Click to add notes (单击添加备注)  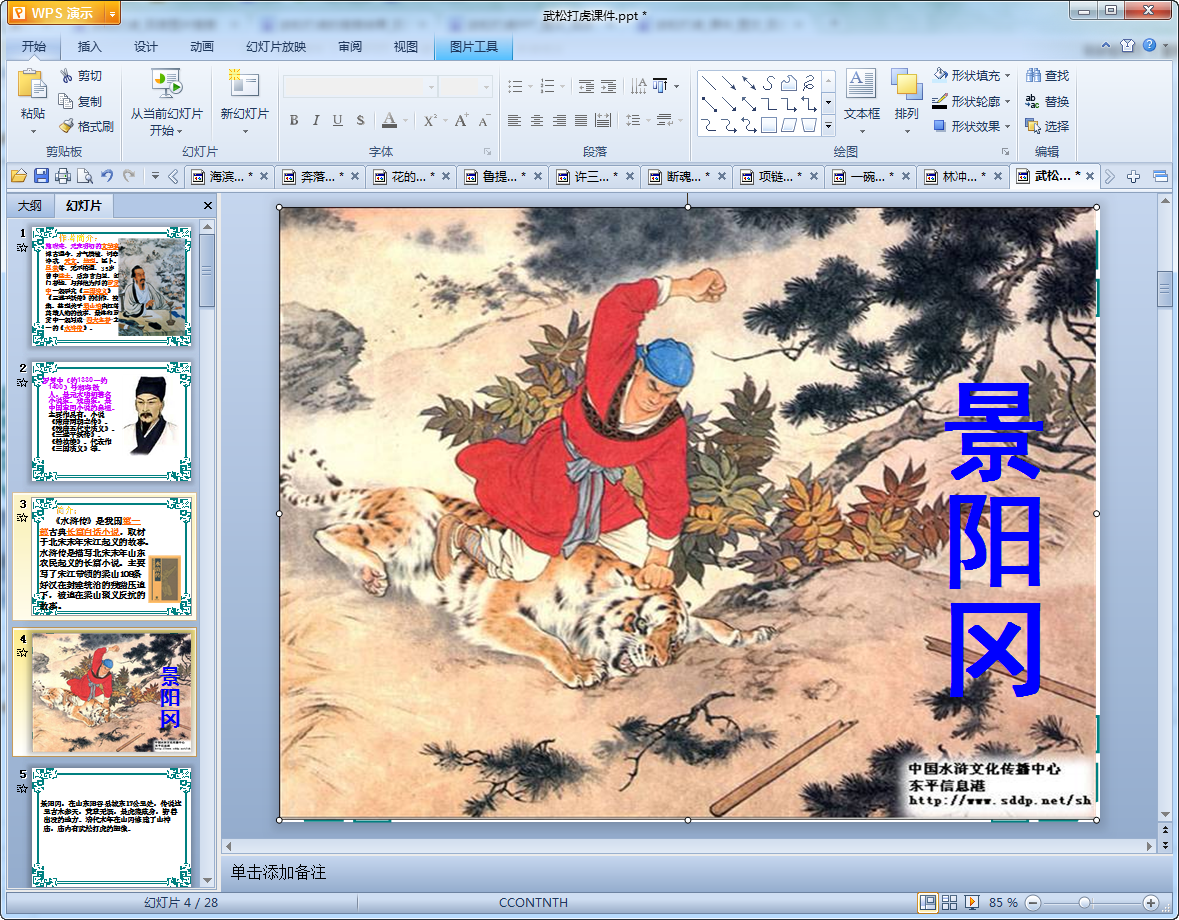point(278,872)
